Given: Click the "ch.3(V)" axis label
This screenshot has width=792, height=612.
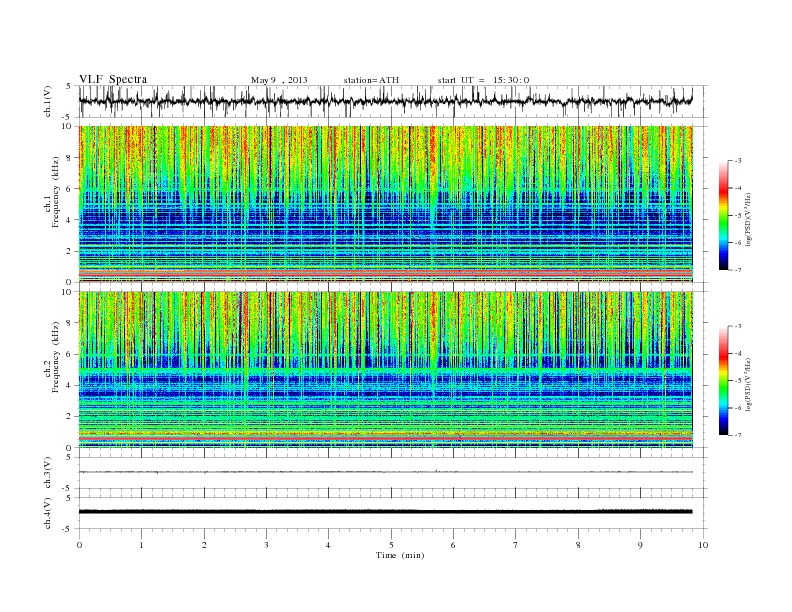Looking at the screenshot, I should coord(48,473).
